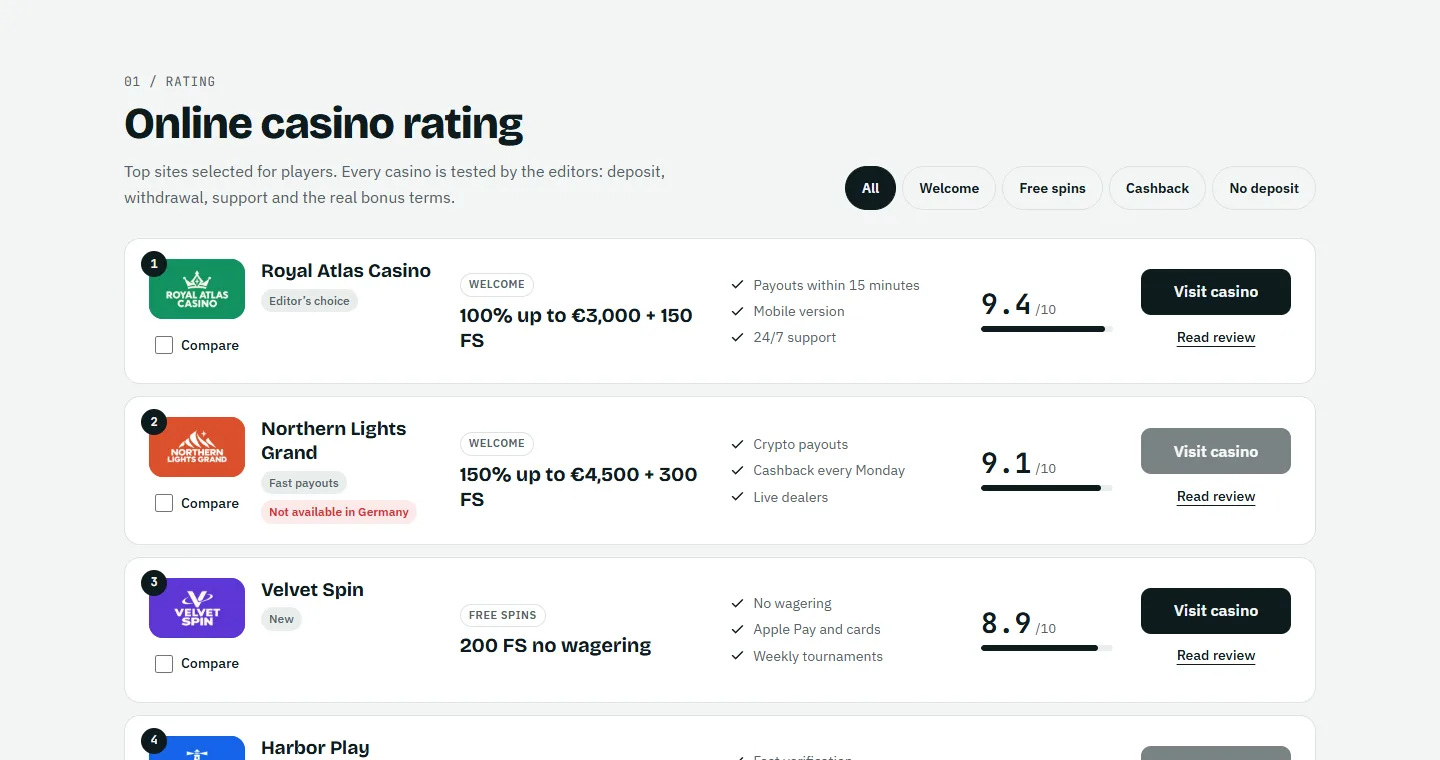Click the Royal Atlas Casino logo
Viewport: 1440px width, 760px height.
pyautogui.click(x=197, y=289)
